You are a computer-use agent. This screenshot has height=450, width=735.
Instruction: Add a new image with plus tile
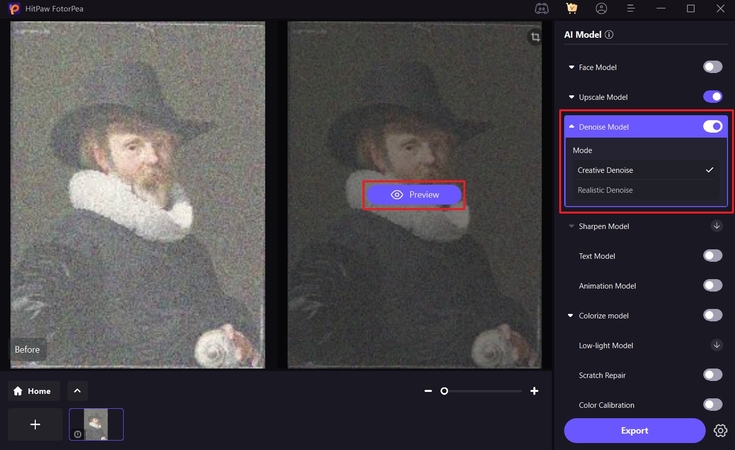pyautogui.click(x=35, y=424)
